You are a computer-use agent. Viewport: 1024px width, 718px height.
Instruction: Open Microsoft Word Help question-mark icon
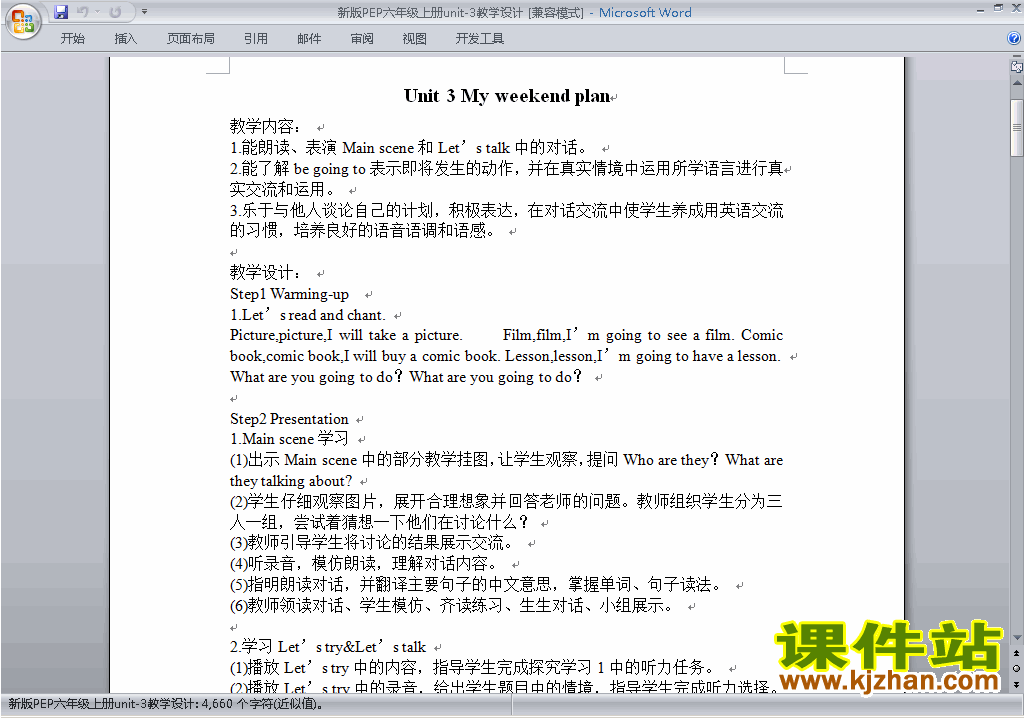pos(1014,39)
